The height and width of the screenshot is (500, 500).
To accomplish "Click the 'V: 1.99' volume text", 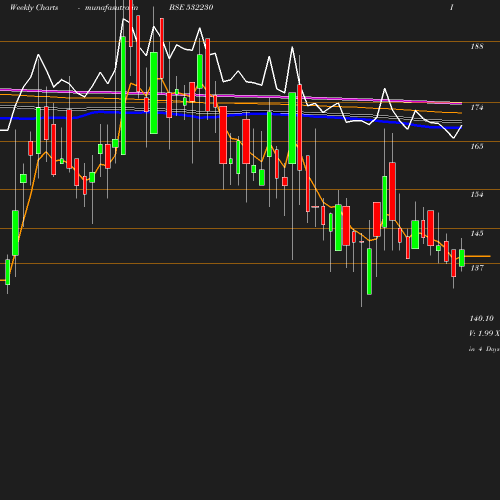I will (x=480, y=333).
